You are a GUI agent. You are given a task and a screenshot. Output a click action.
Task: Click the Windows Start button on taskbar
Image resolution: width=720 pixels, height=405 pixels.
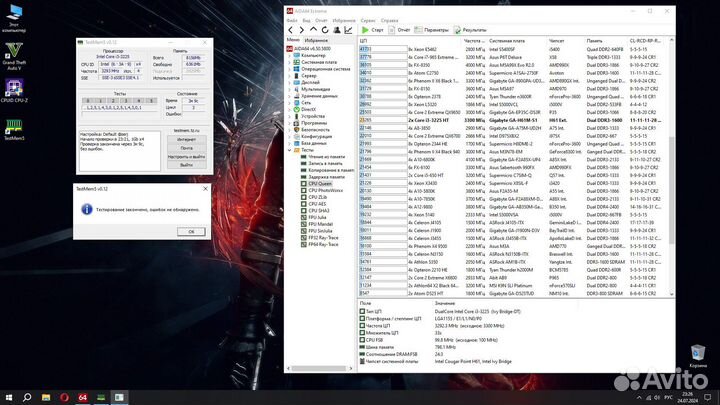(9, 397)
